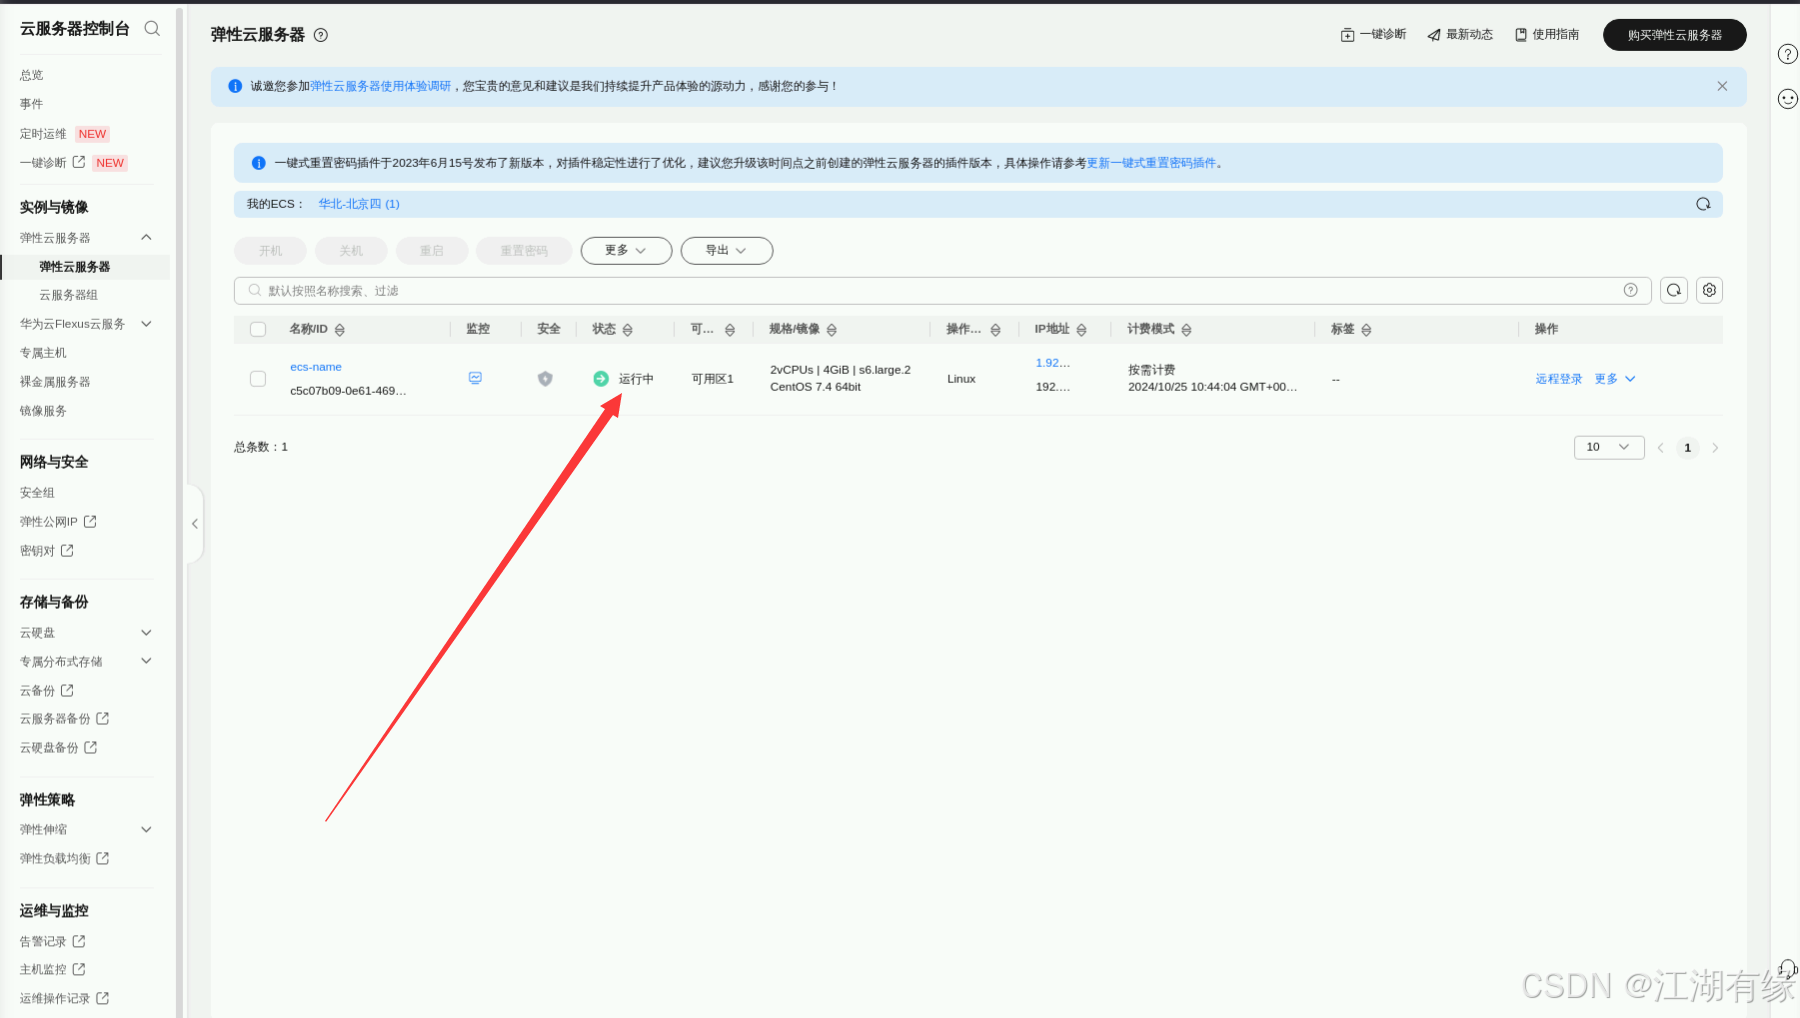Screen dimensions: 1800x1018
Task: Refresh the server list table
Action: [x=1674, y=290]
